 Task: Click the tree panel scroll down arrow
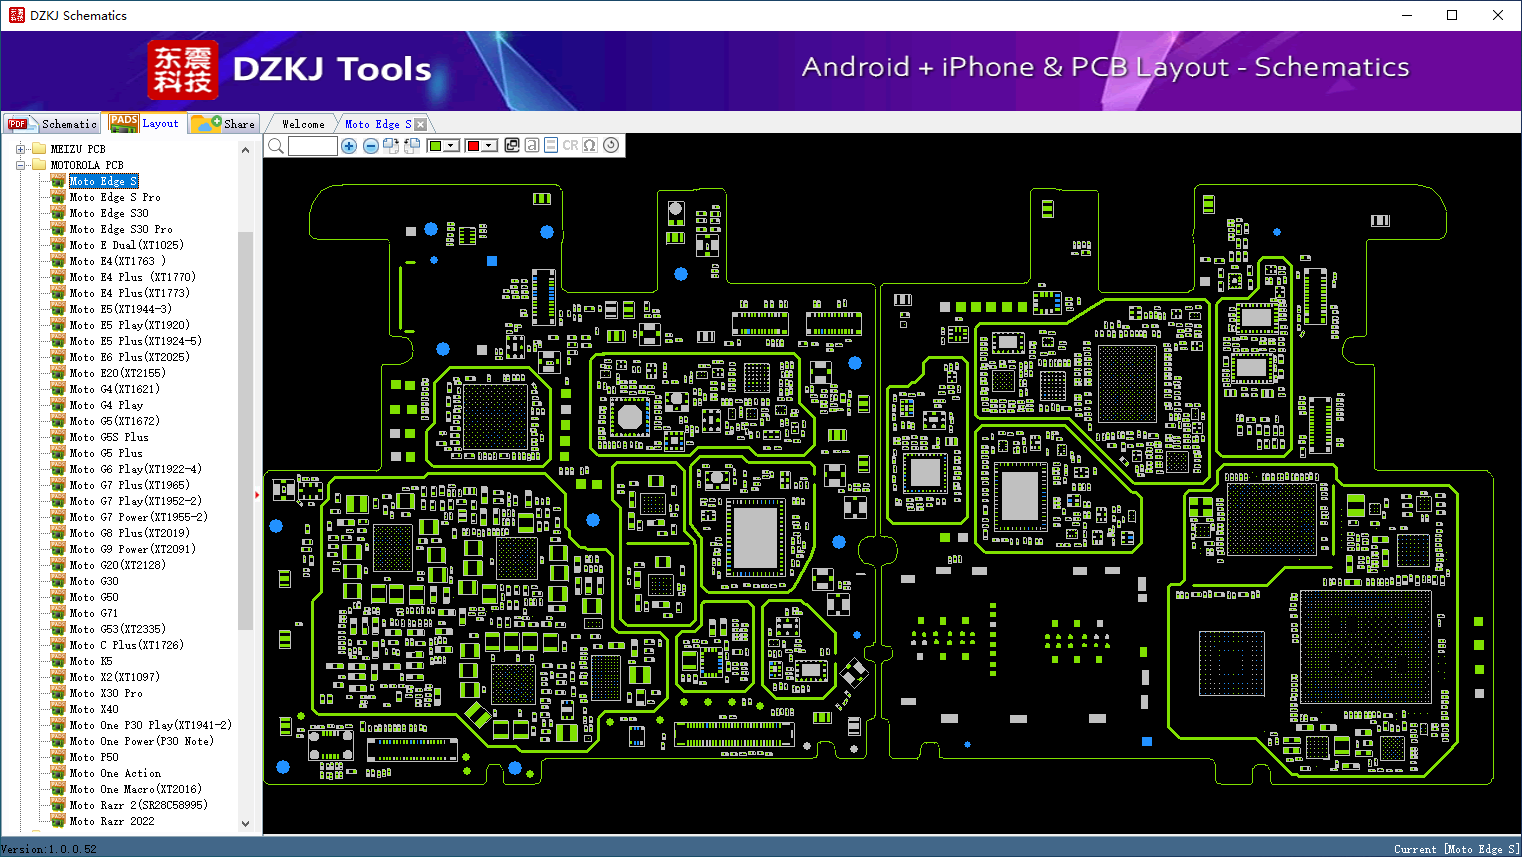click(246, 824)
